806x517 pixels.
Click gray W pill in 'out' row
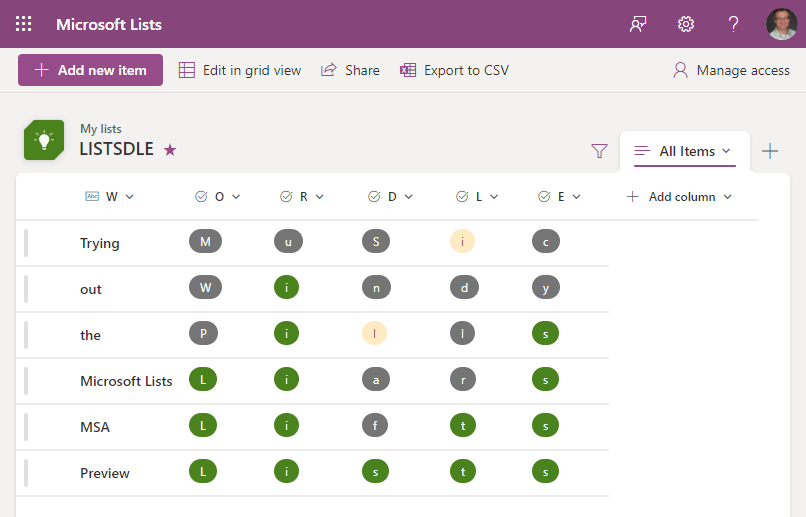206,287
